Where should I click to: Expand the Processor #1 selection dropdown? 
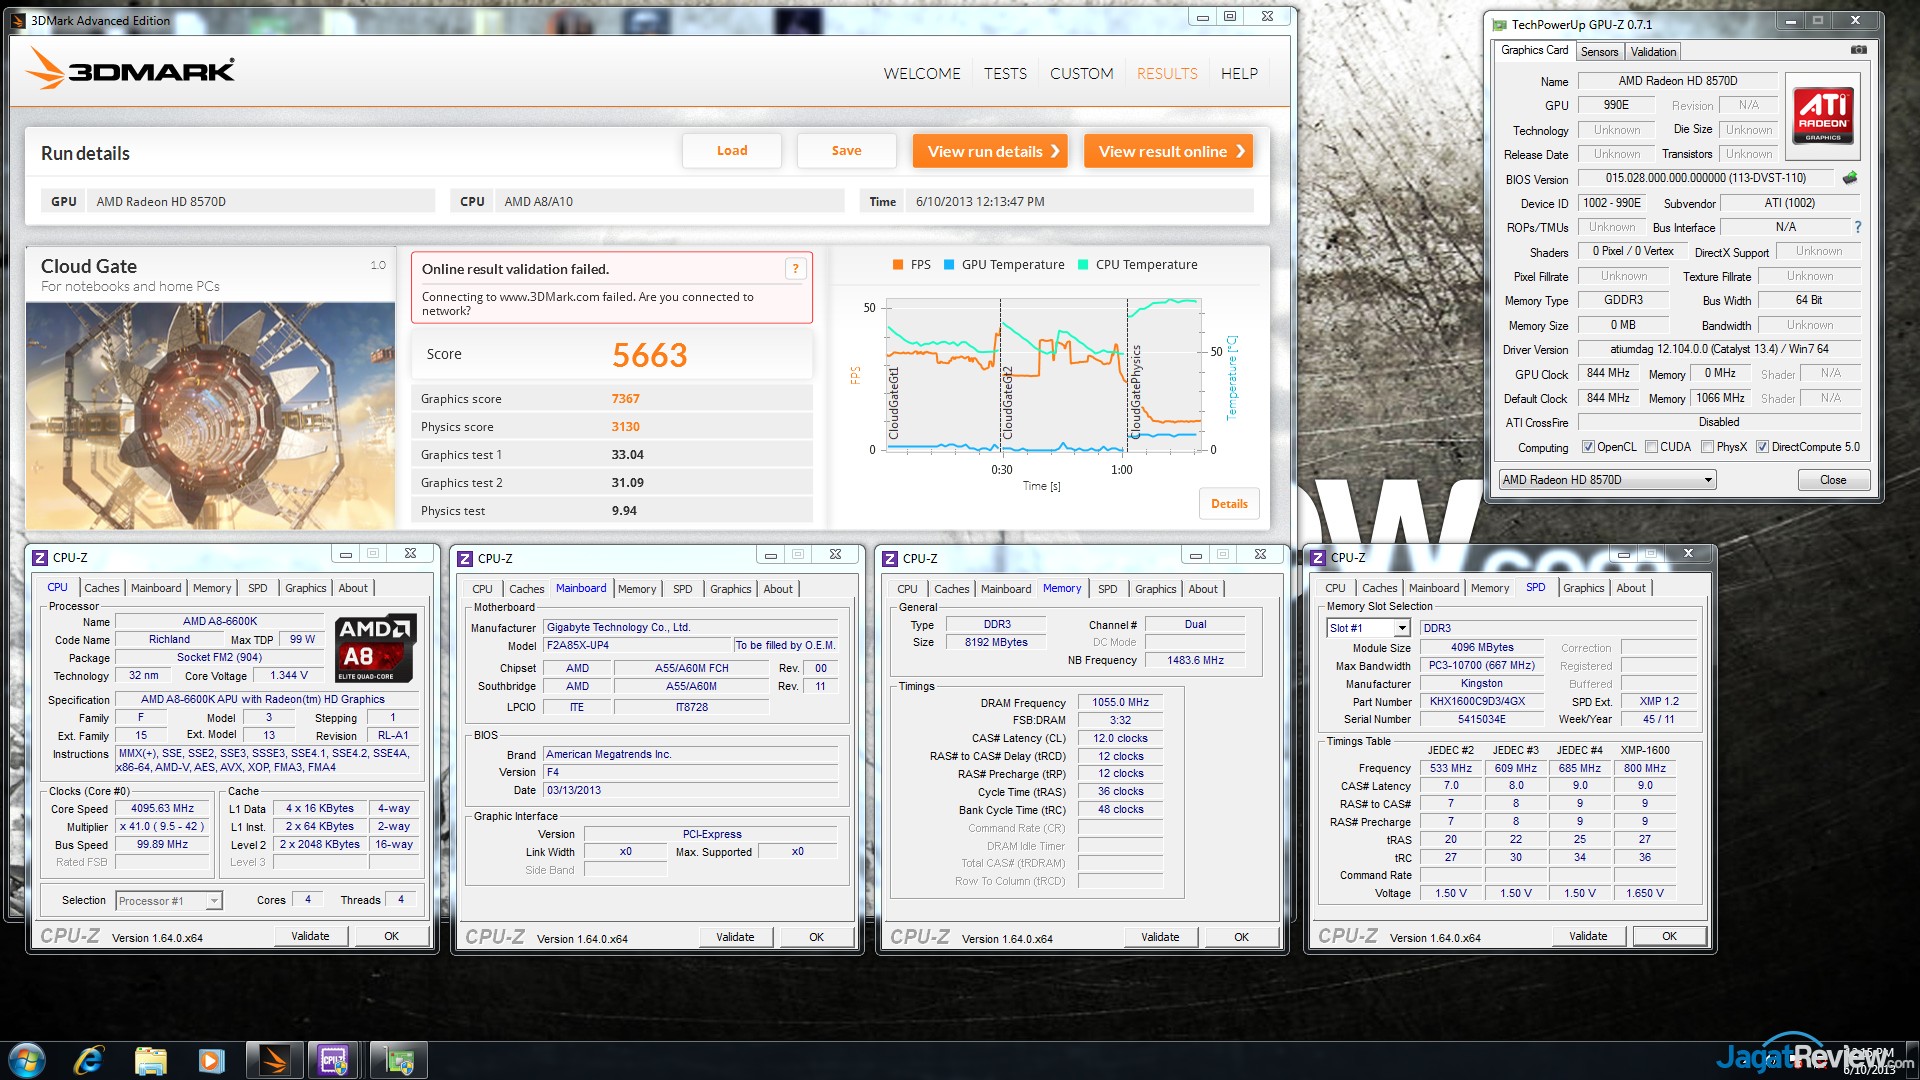(213, 901)
